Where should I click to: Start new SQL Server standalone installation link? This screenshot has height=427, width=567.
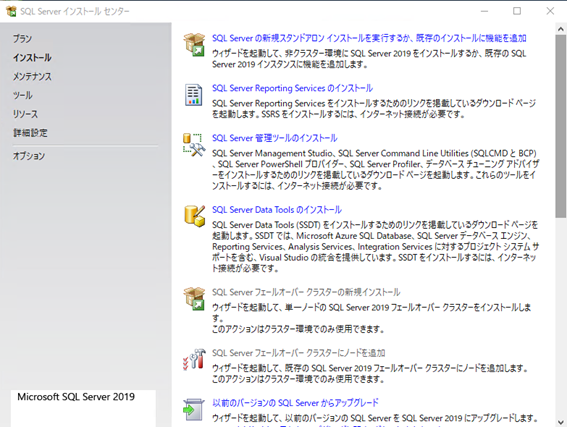point(369,38)
